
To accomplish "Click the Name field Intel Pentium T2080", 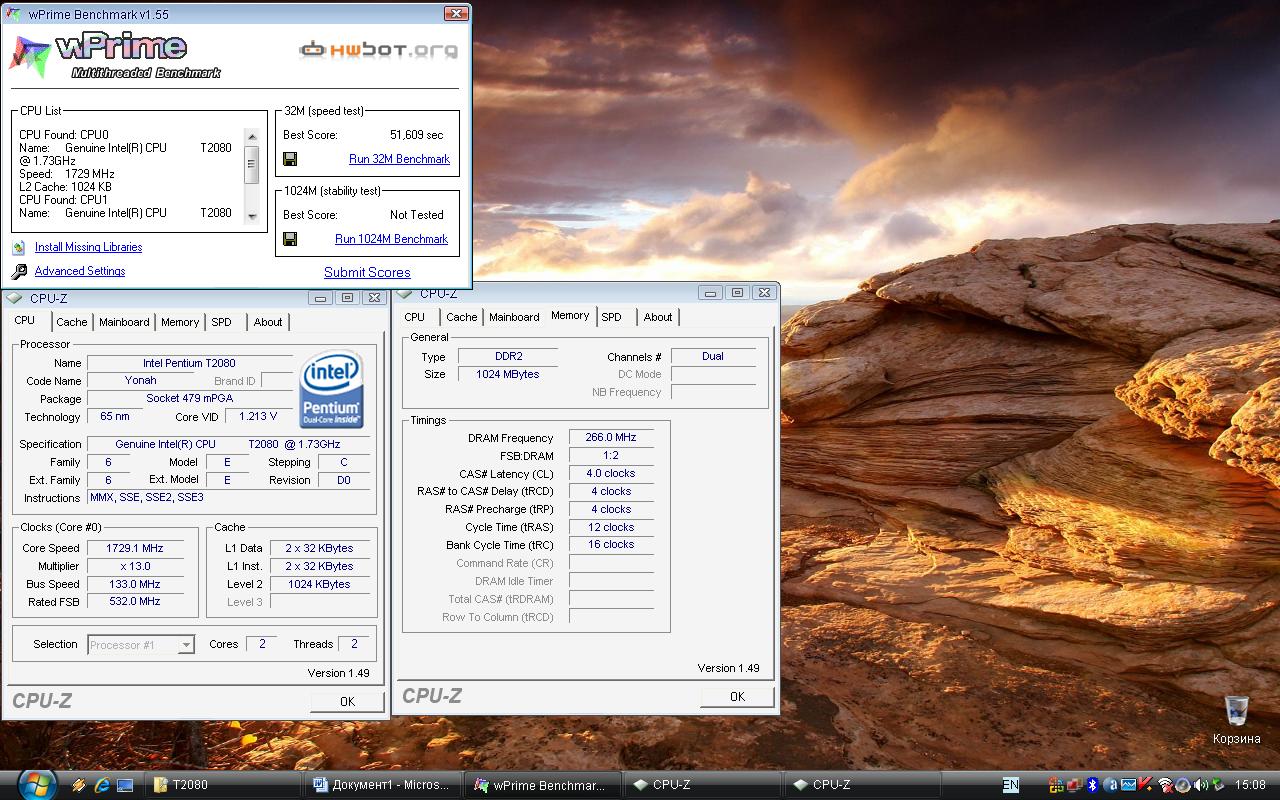I will click(190, 363).
